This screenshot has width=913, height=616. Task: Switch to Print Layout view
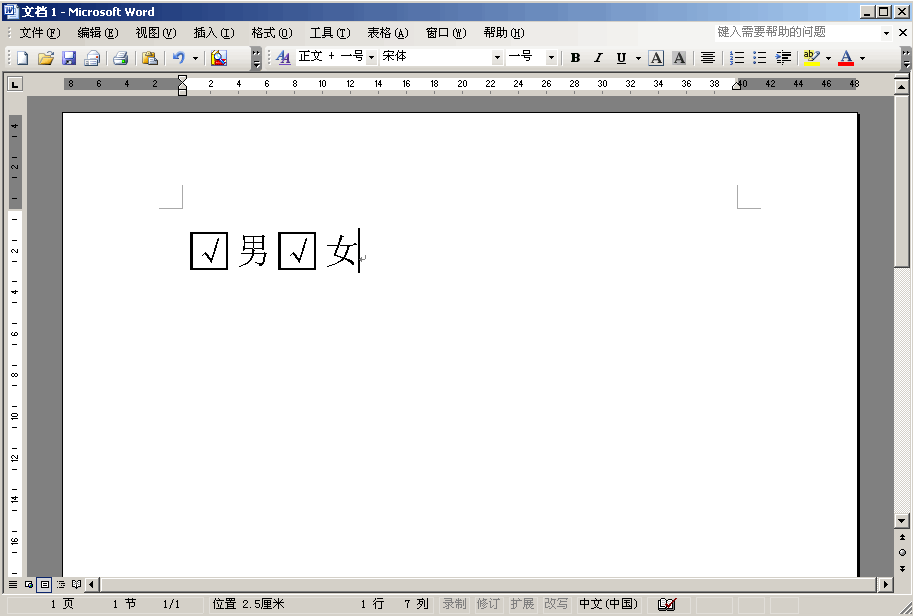pos(44,584)
